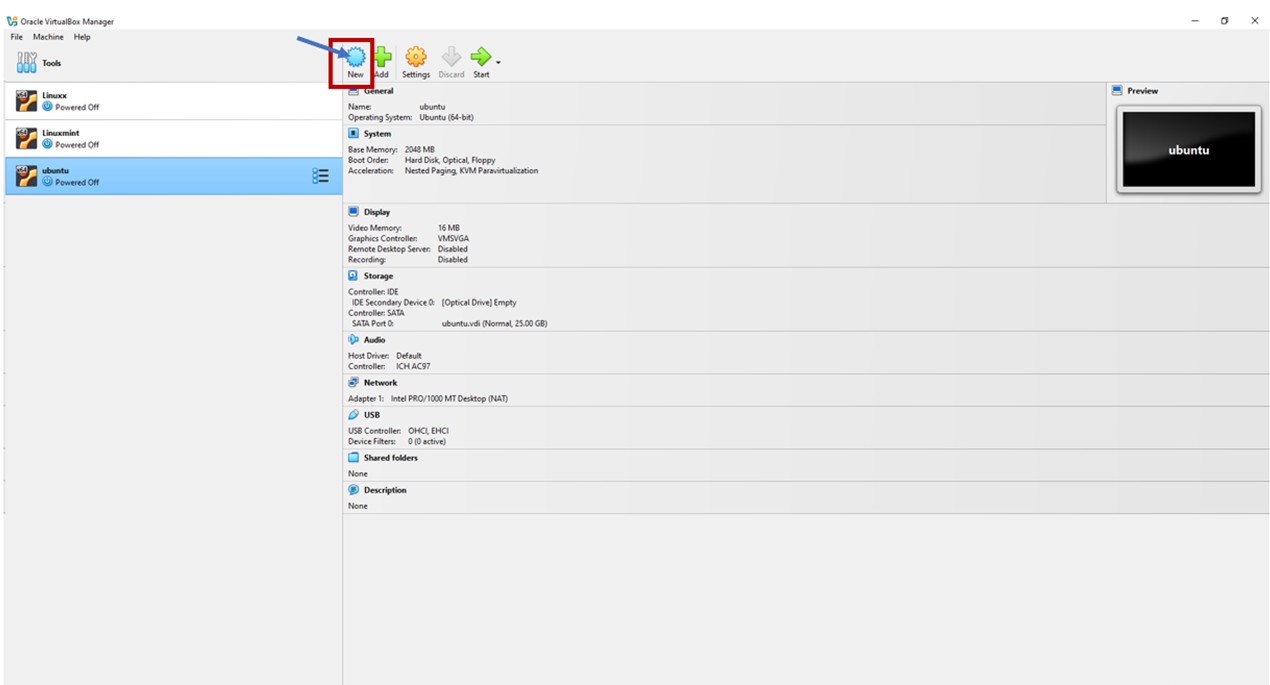Screen dimensions: 1270x685
Task: Click the green Add machine icon
Action: coord(382,58)
